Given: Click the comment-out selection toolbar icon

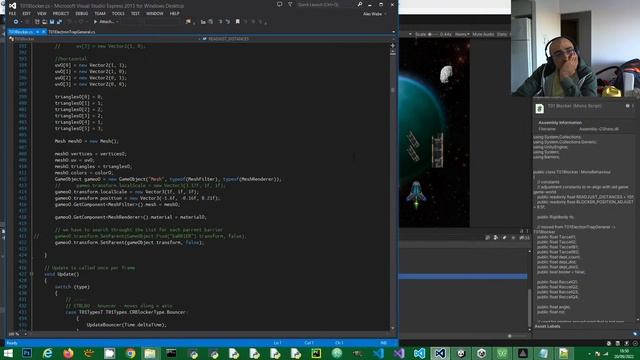Looking at the screenshot, I should click(x=220, y=22).
